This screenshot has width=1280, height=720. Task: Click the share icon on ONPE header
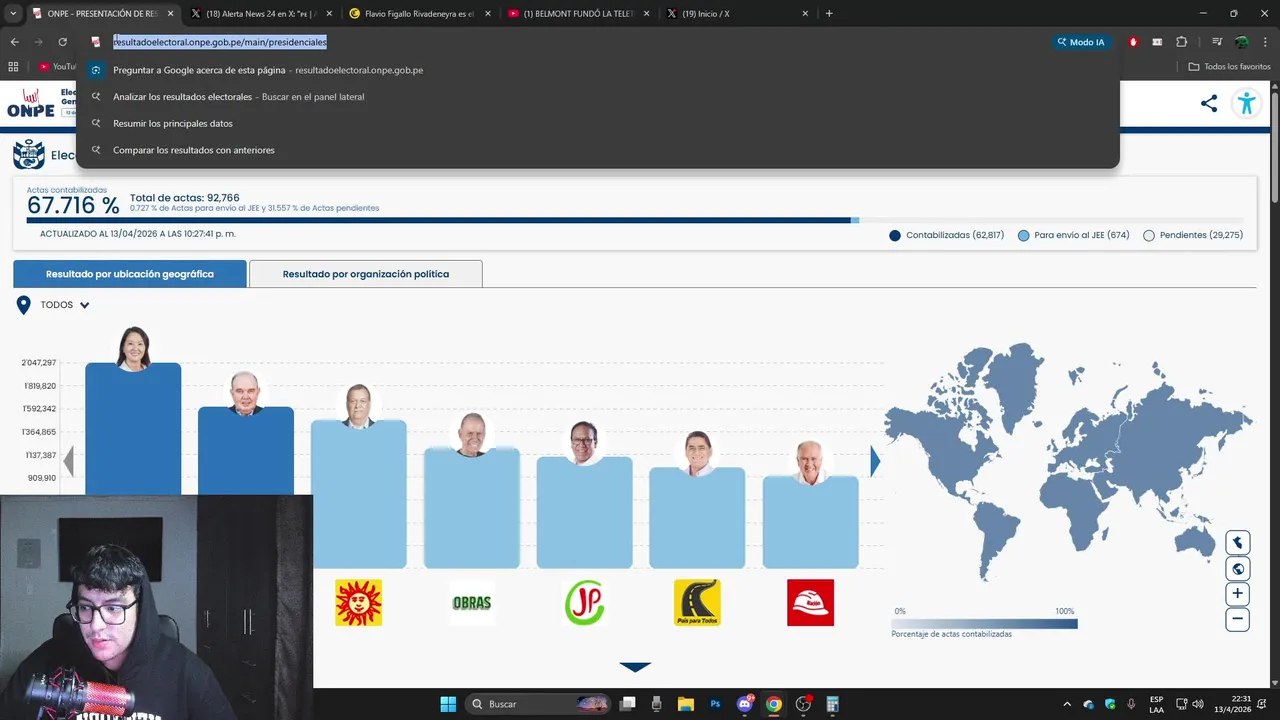pyautogui.click(x=1209, y=103)
